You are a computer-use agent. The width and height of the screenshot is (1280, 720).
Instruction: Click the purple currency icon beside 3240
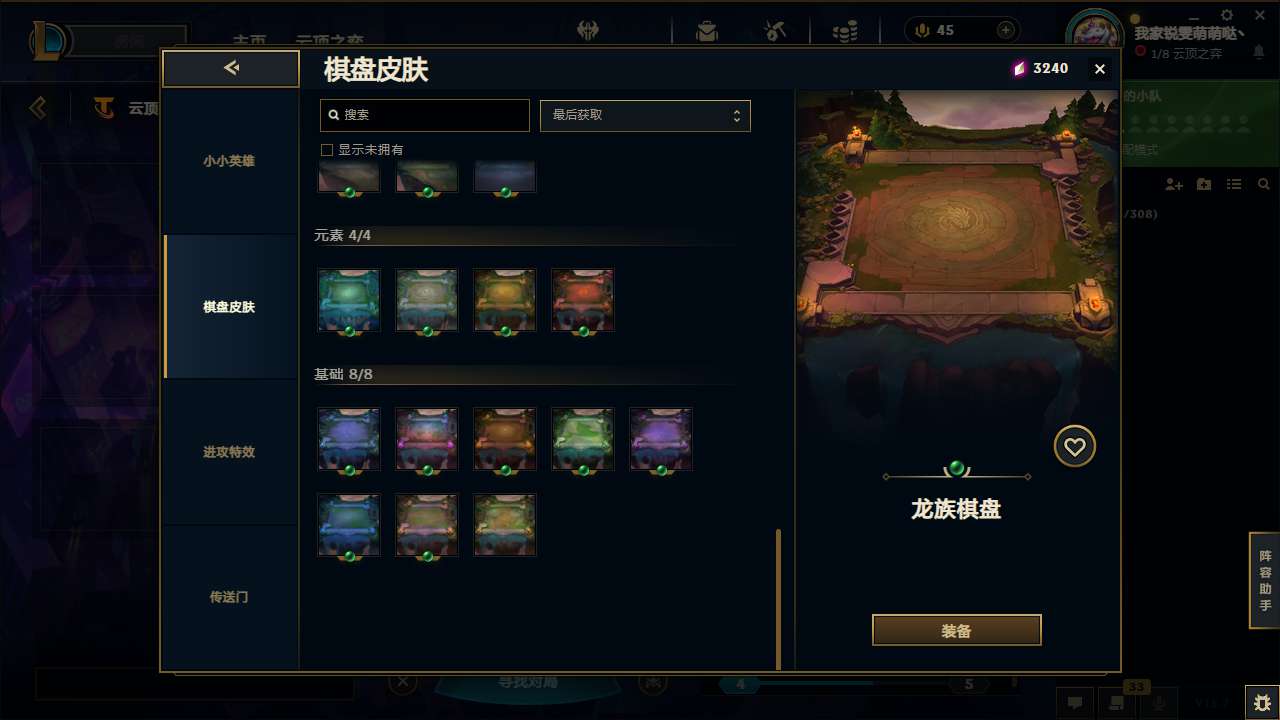coord(1019,69)
